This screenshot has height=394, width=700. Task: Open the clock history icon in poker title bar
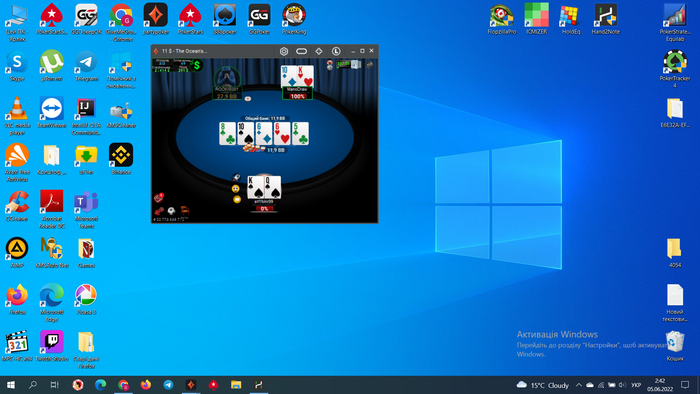[x=336, y=51]
